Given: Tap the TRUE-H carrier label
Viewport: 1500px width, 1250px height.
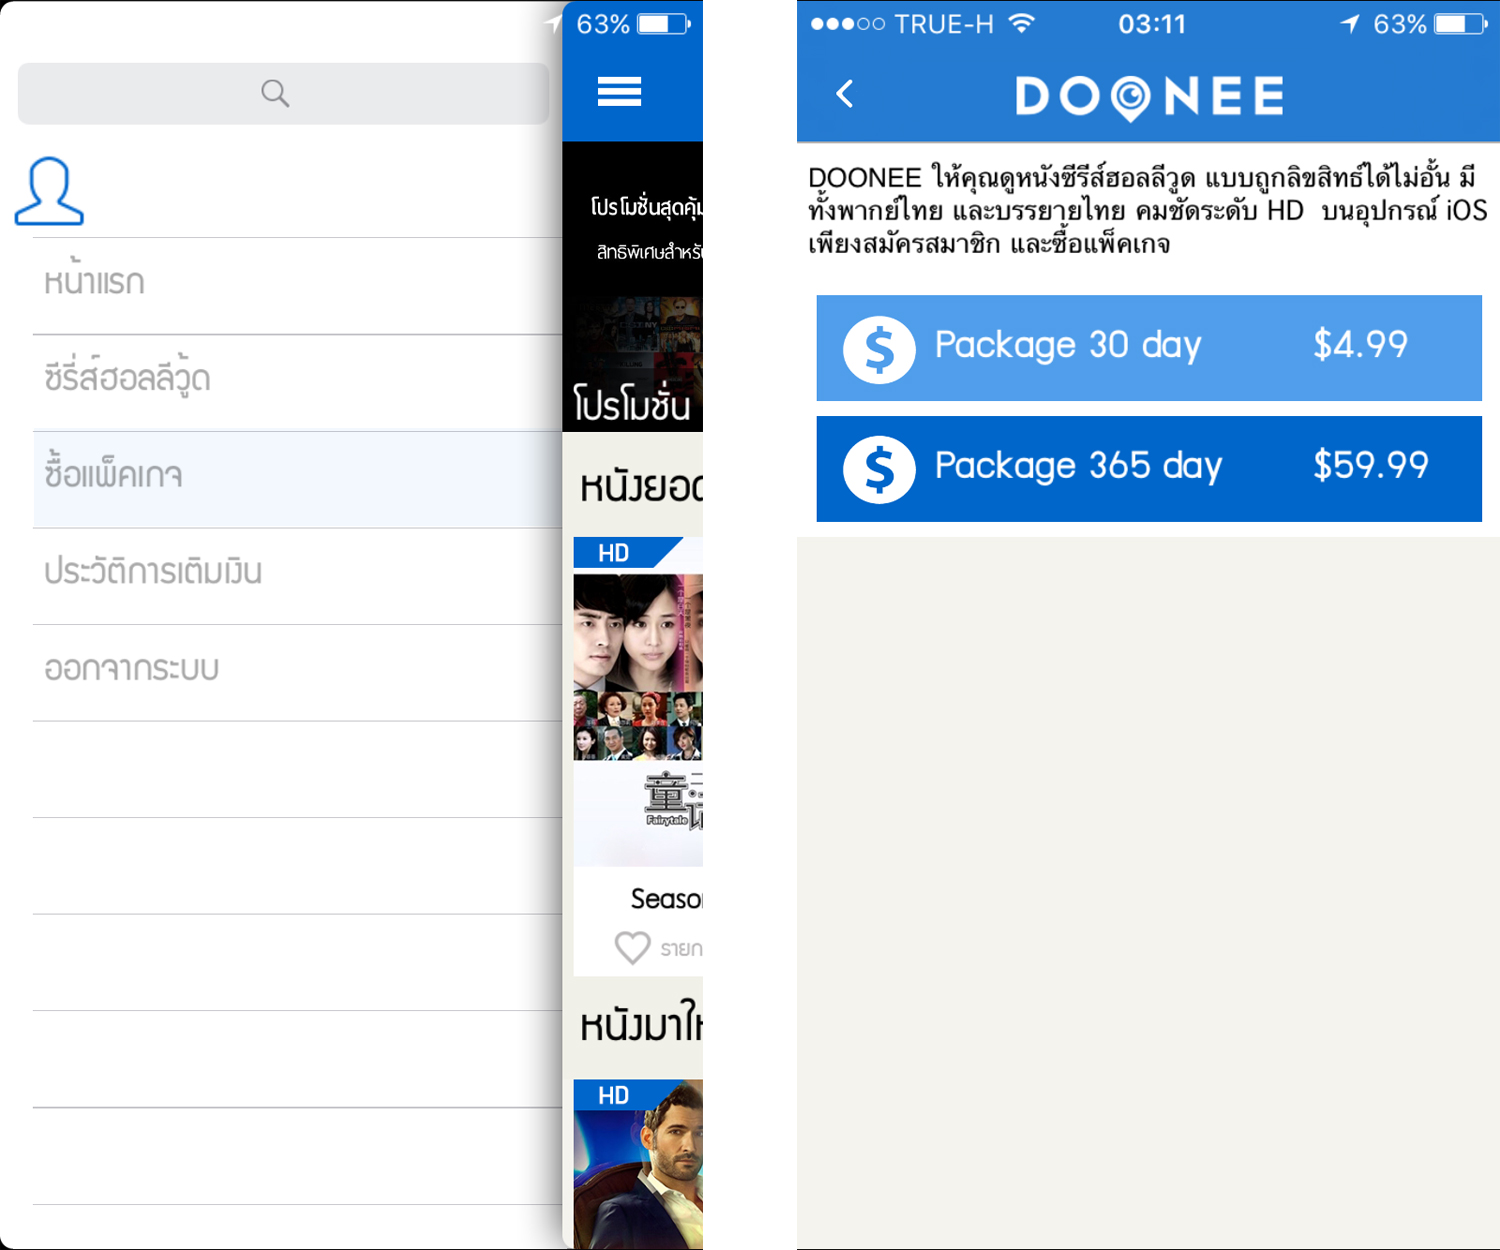Looking at the screenshot, I should pyautogui.click(x=944, y=24).
